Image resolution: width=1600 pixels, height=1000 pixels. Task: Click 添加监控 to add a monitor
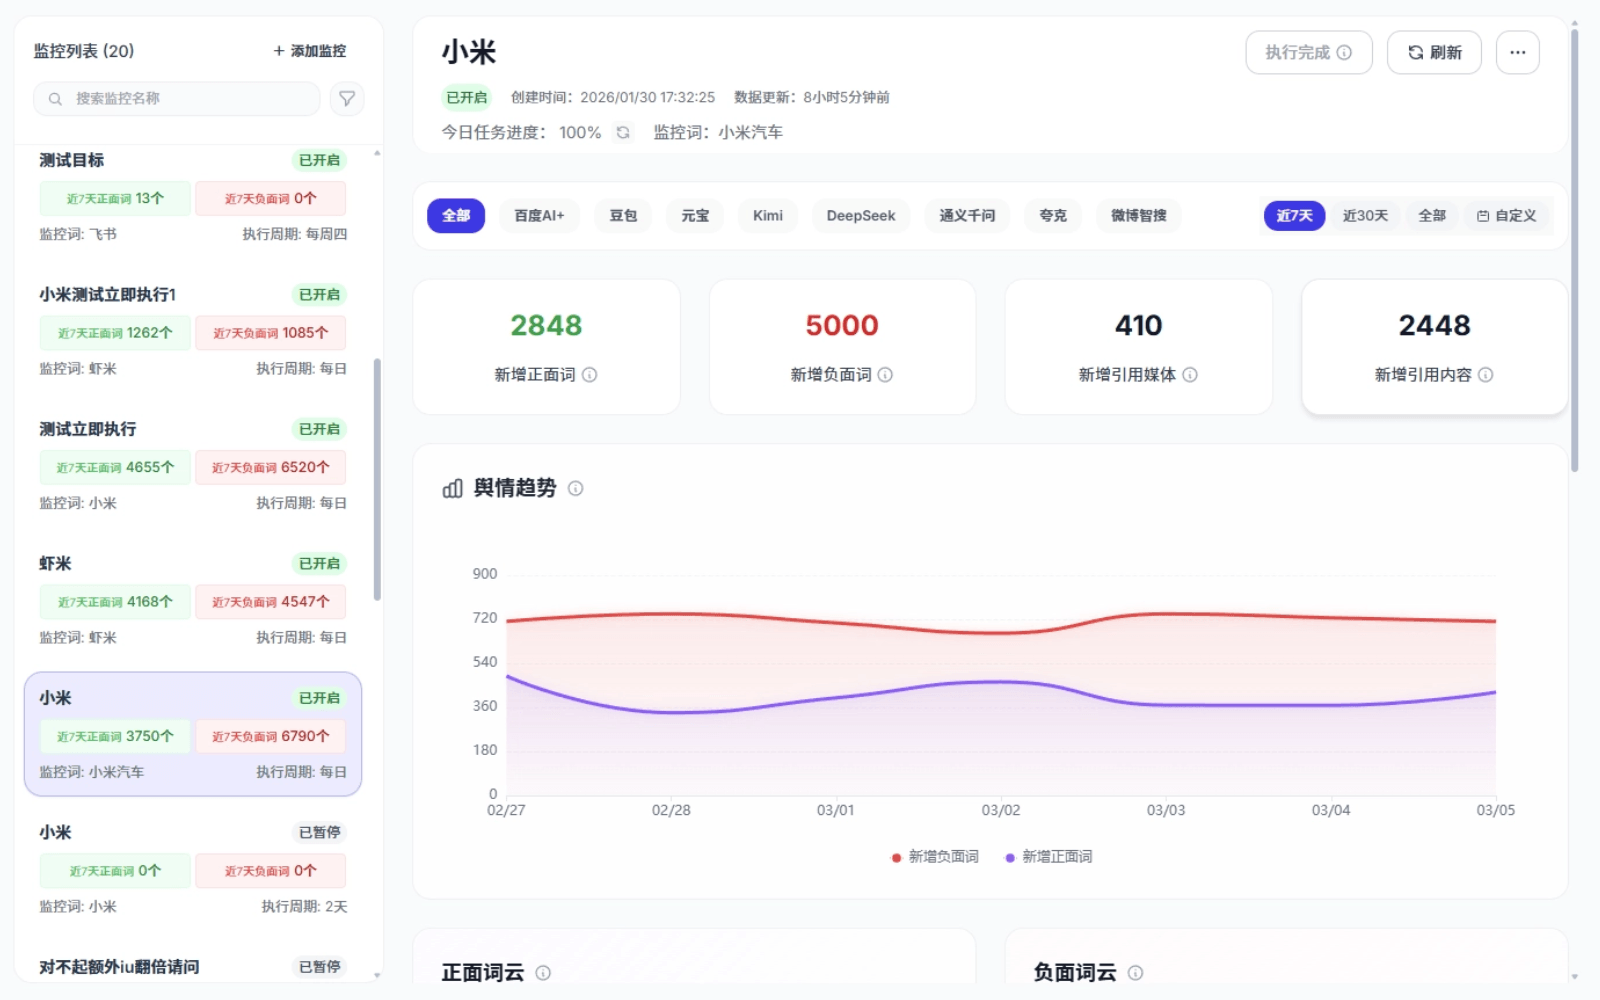[310, 51]
